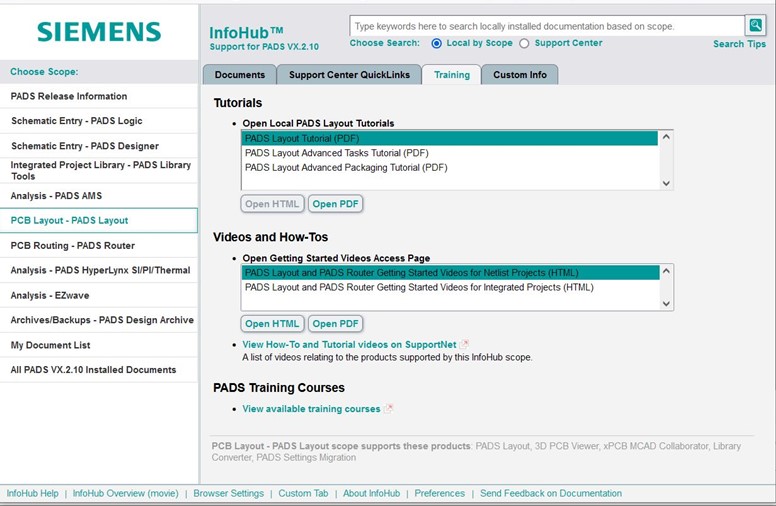
Task: Open the Search Tips link
Action: point(739,44)
